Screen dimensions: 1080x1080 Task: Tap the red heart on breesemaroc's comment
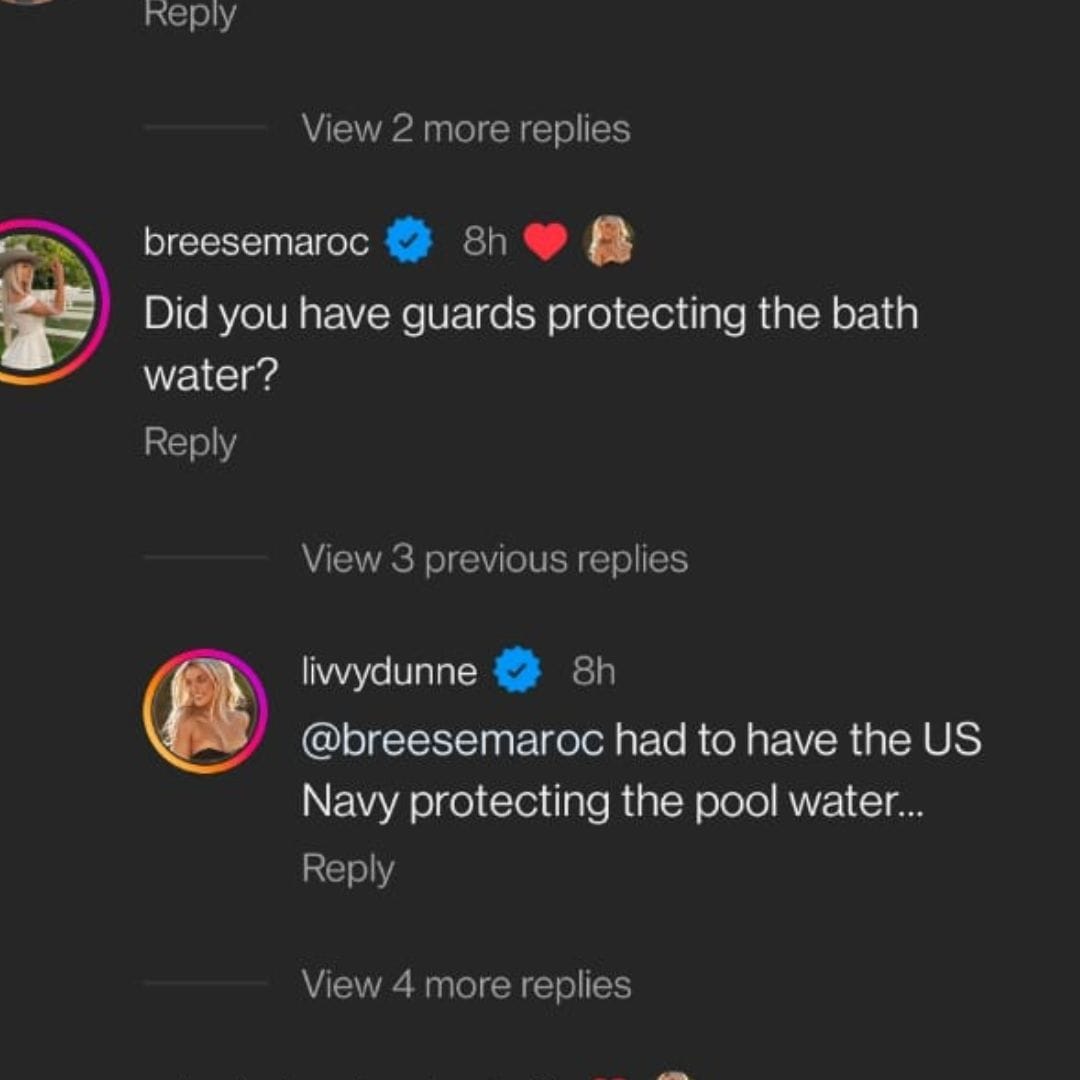click(545, 242)
